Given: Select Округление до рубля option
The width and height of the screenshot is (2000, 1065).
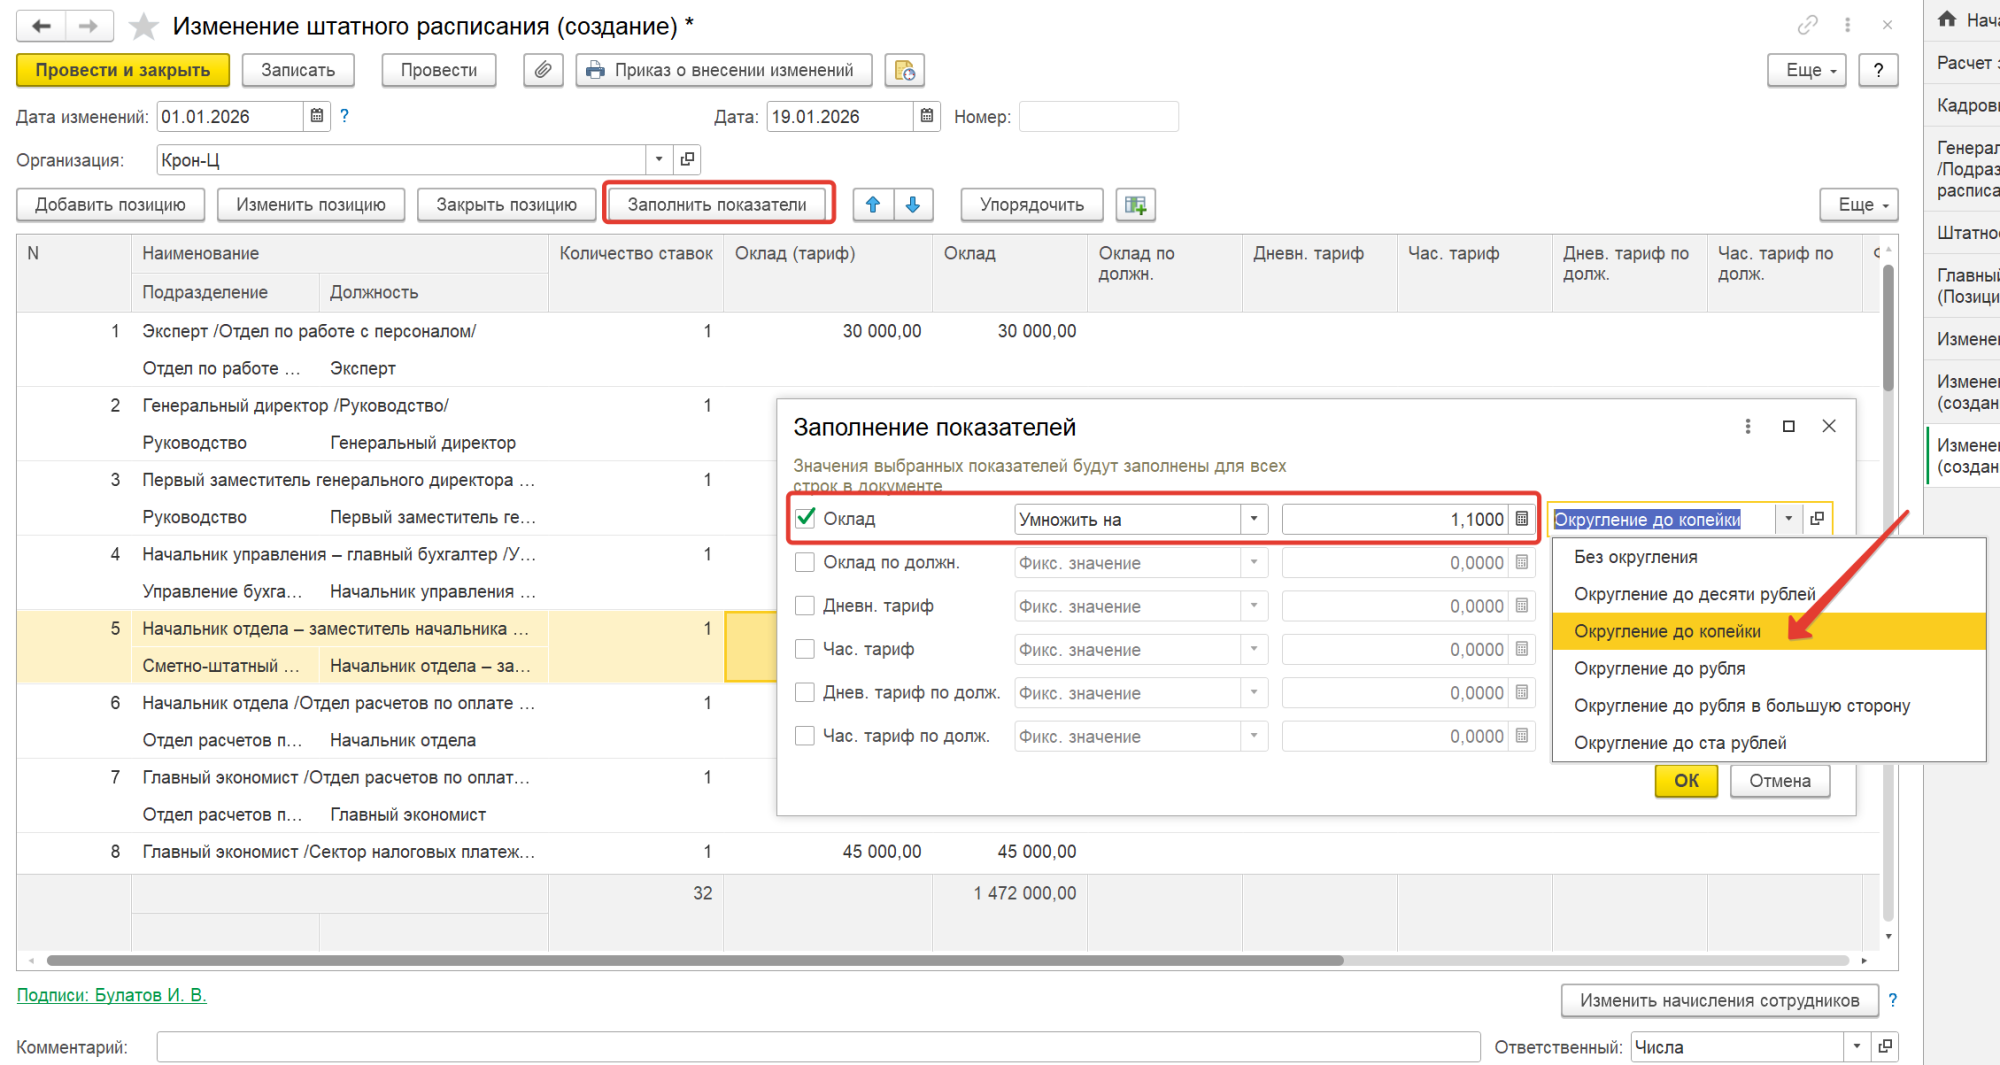Looking at the screenshot, I should pyautogui.click(x=1659, y=668).
